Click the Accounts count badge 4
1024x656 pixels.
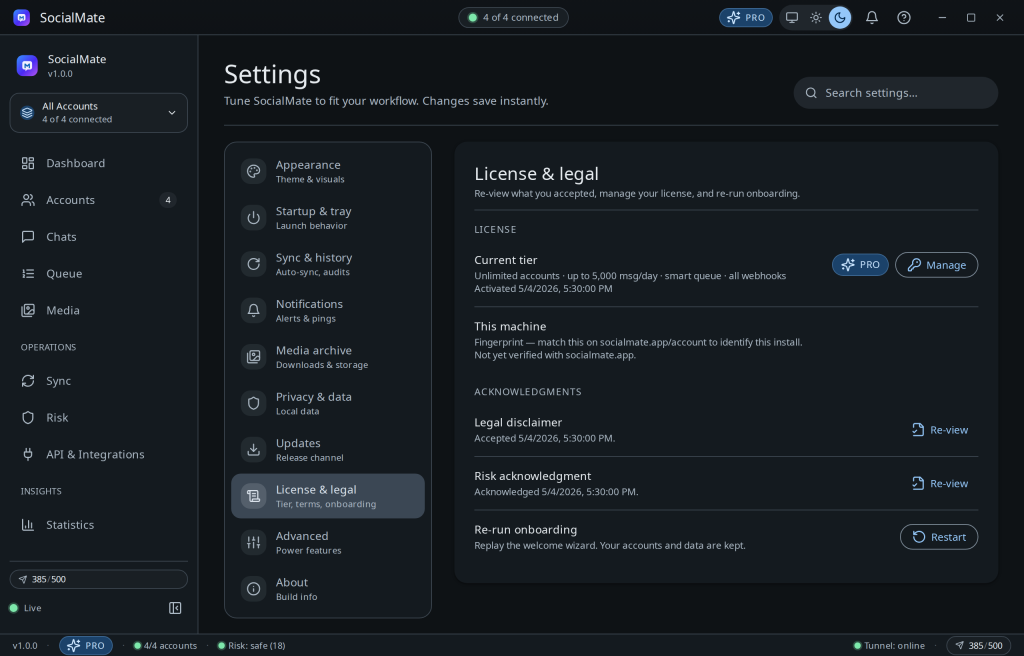pyautogui.click(x=168, y=200)
